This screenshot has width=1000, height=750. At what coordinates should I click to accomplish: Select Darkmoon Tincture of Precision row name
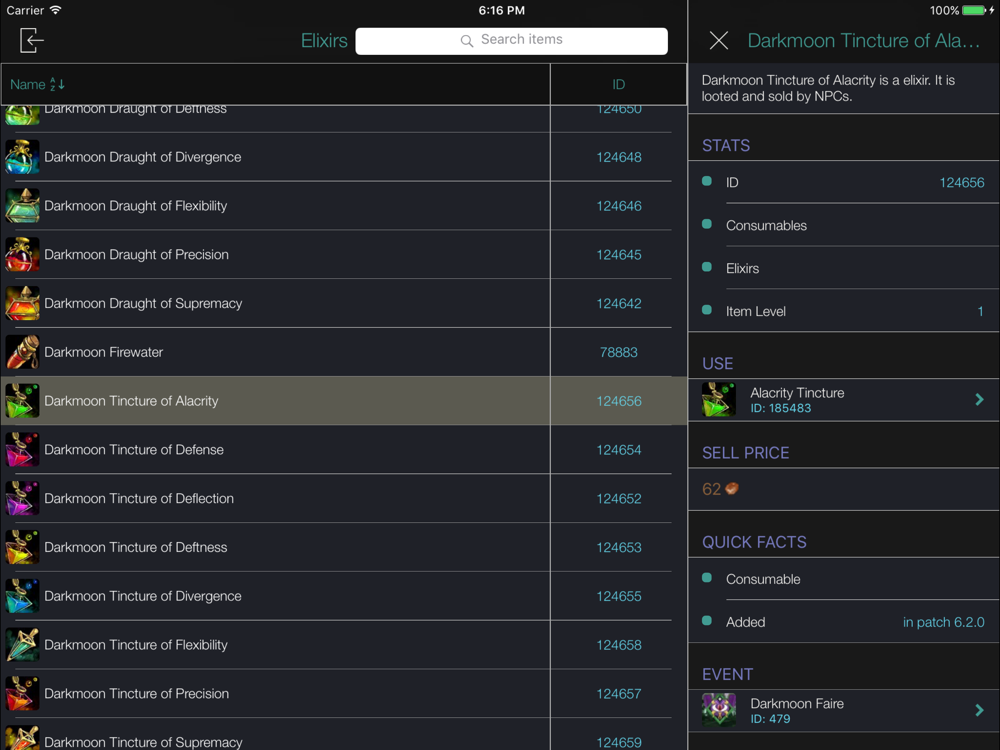tap(136, 693)
